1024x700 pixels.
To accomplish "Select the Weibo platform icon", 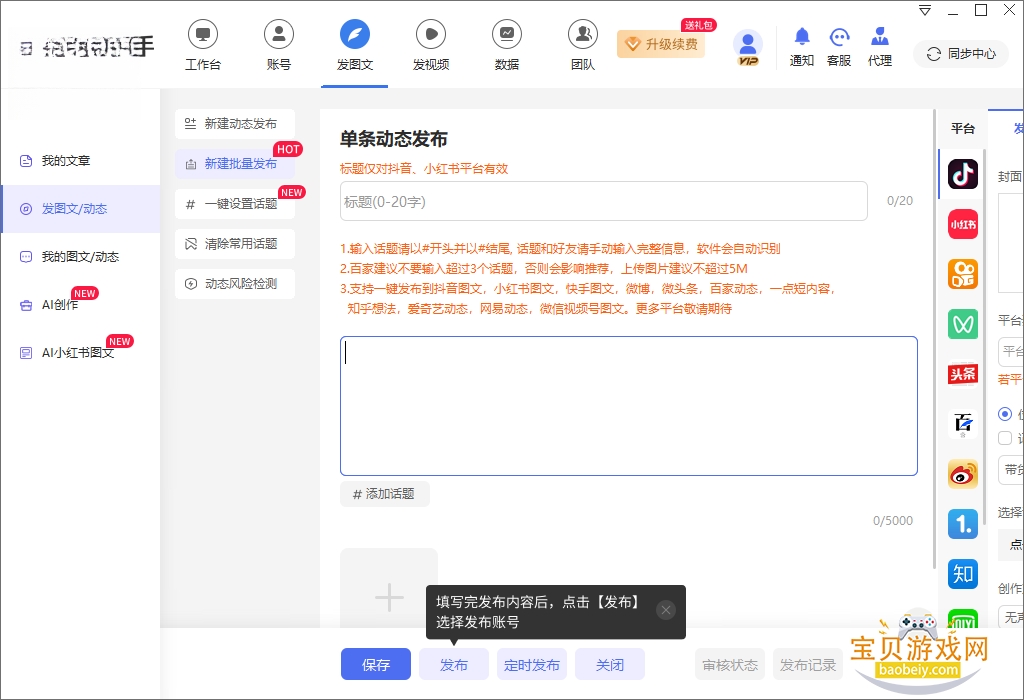I will tap(963, 474).
